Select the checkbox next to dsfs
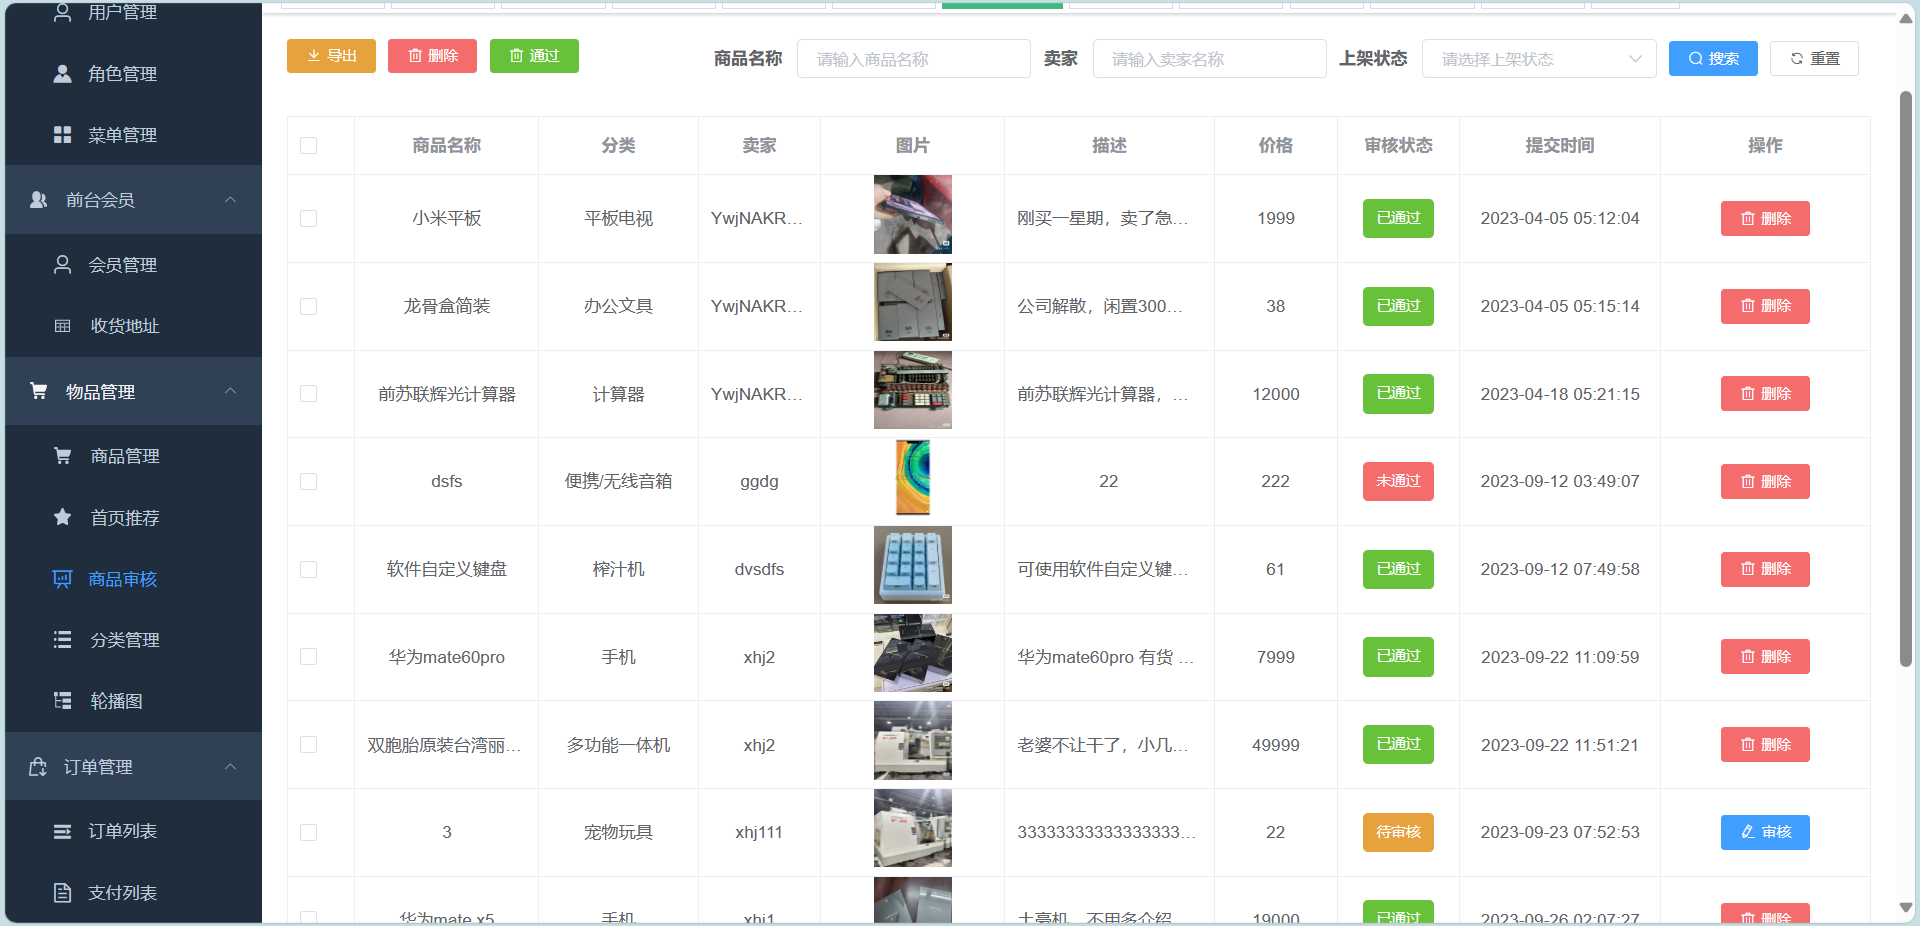Viewport: 1920px width, 926px height. click(309, 481)
